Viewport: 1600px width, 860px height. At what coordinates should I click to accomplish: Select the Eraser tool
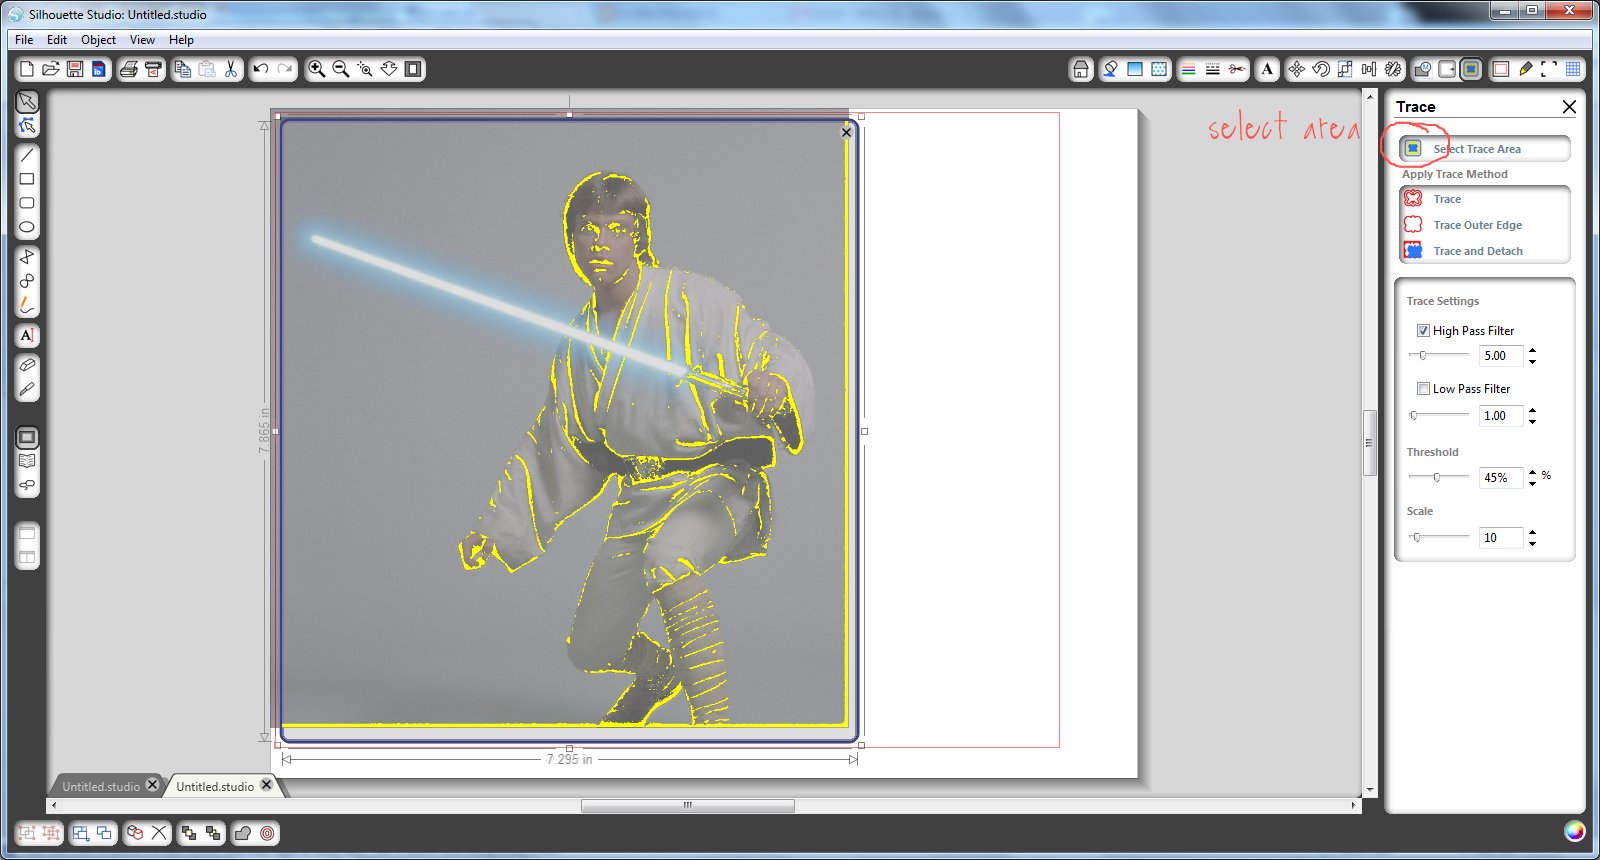(x=27, y=365)
